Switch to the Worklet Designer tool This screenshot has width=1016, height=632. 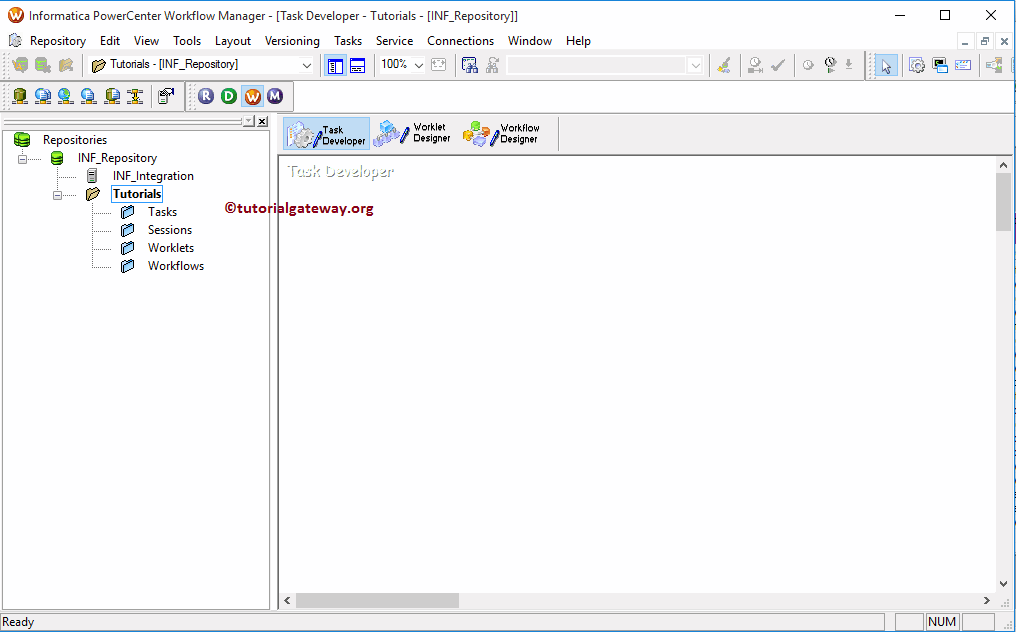pos(412,134)
